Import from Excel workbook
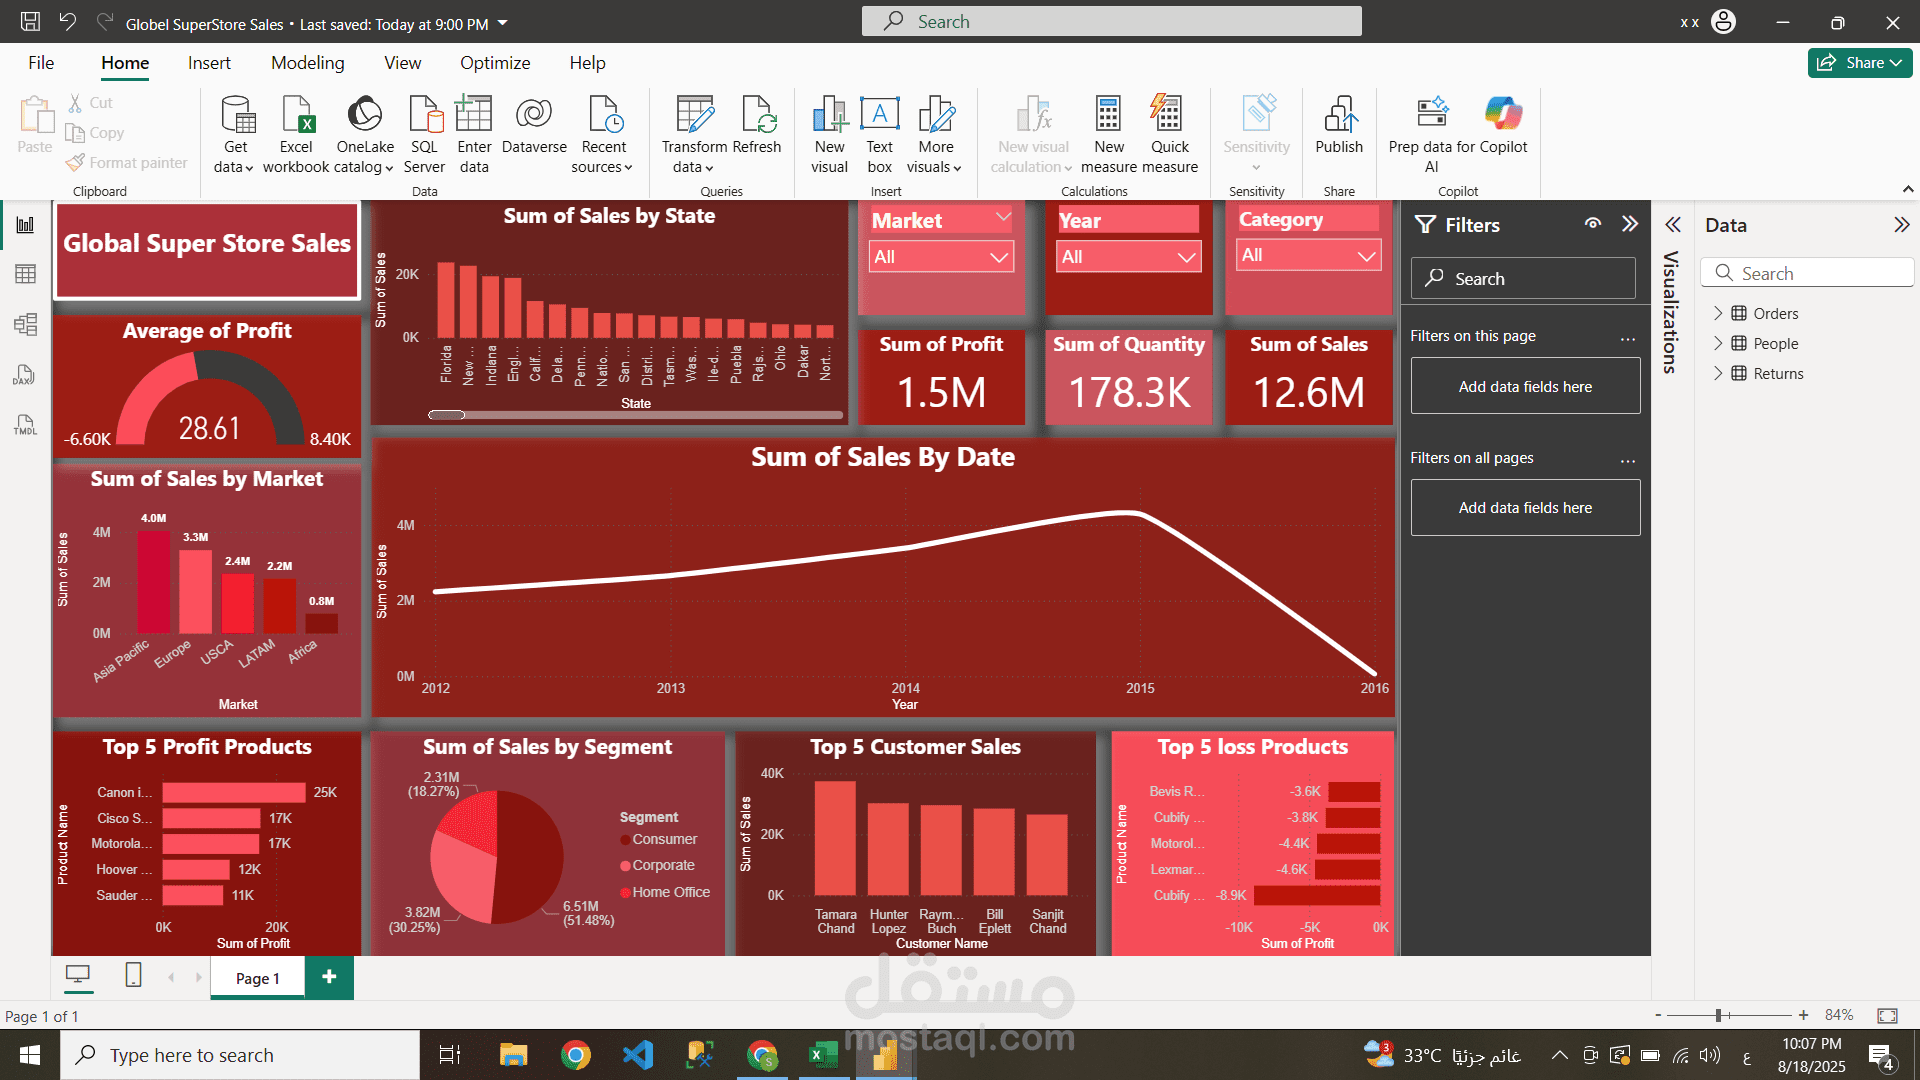1920x1080 pixels. [296, 135]
